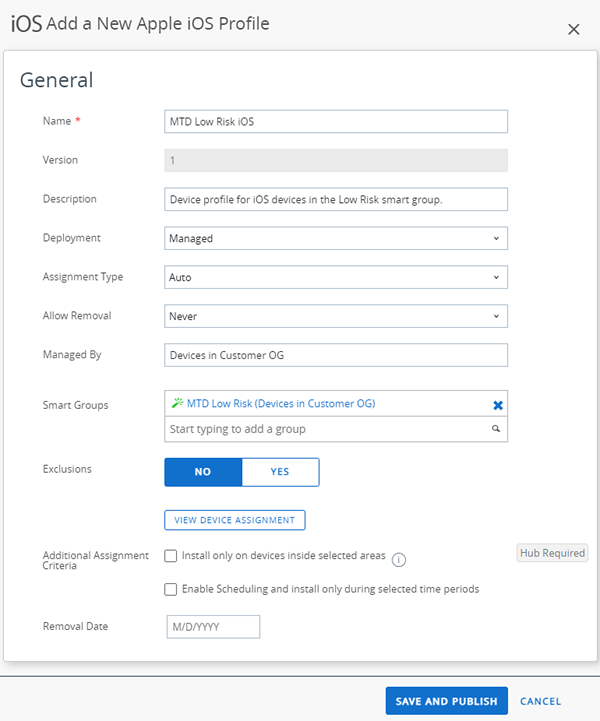
Task: Click the 'Additional Assignment Criteria' label
Action: pos(96,561)
